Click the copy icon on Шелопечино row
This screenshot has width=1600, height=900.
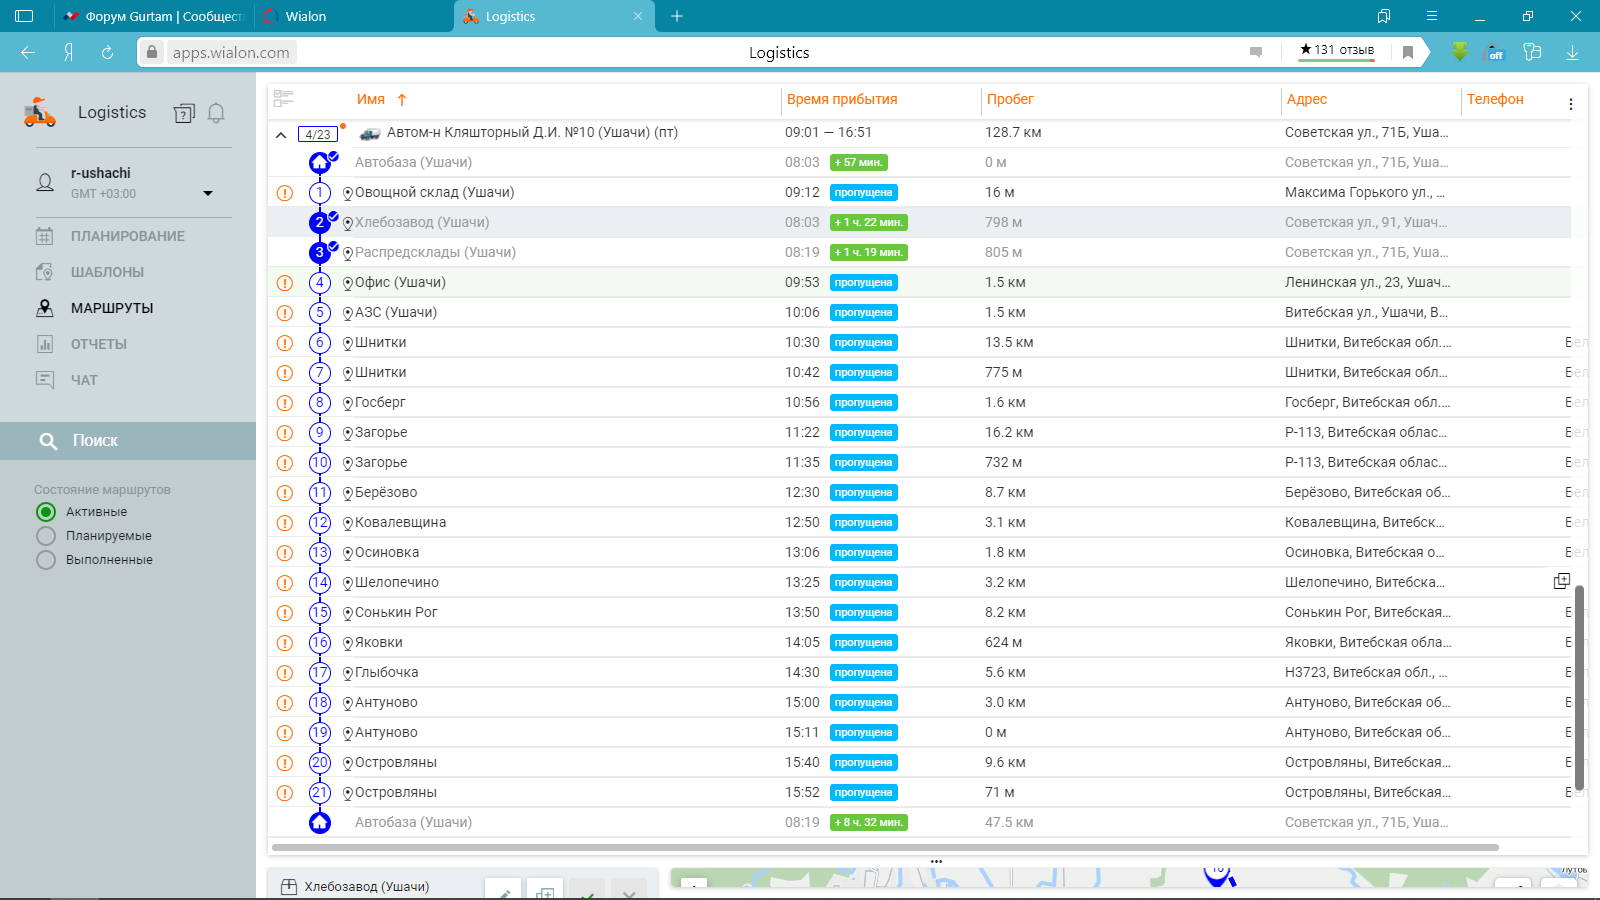(1561, 581)
